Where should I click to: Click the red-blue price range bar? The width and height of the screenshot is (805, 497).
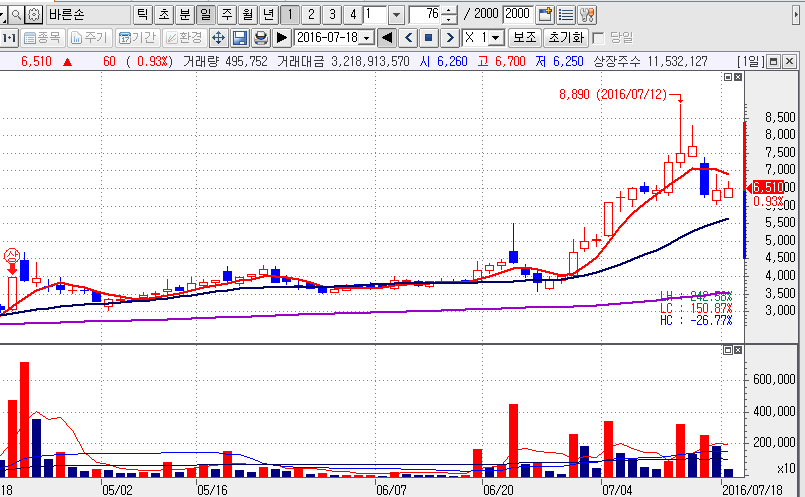click(745, 190)
